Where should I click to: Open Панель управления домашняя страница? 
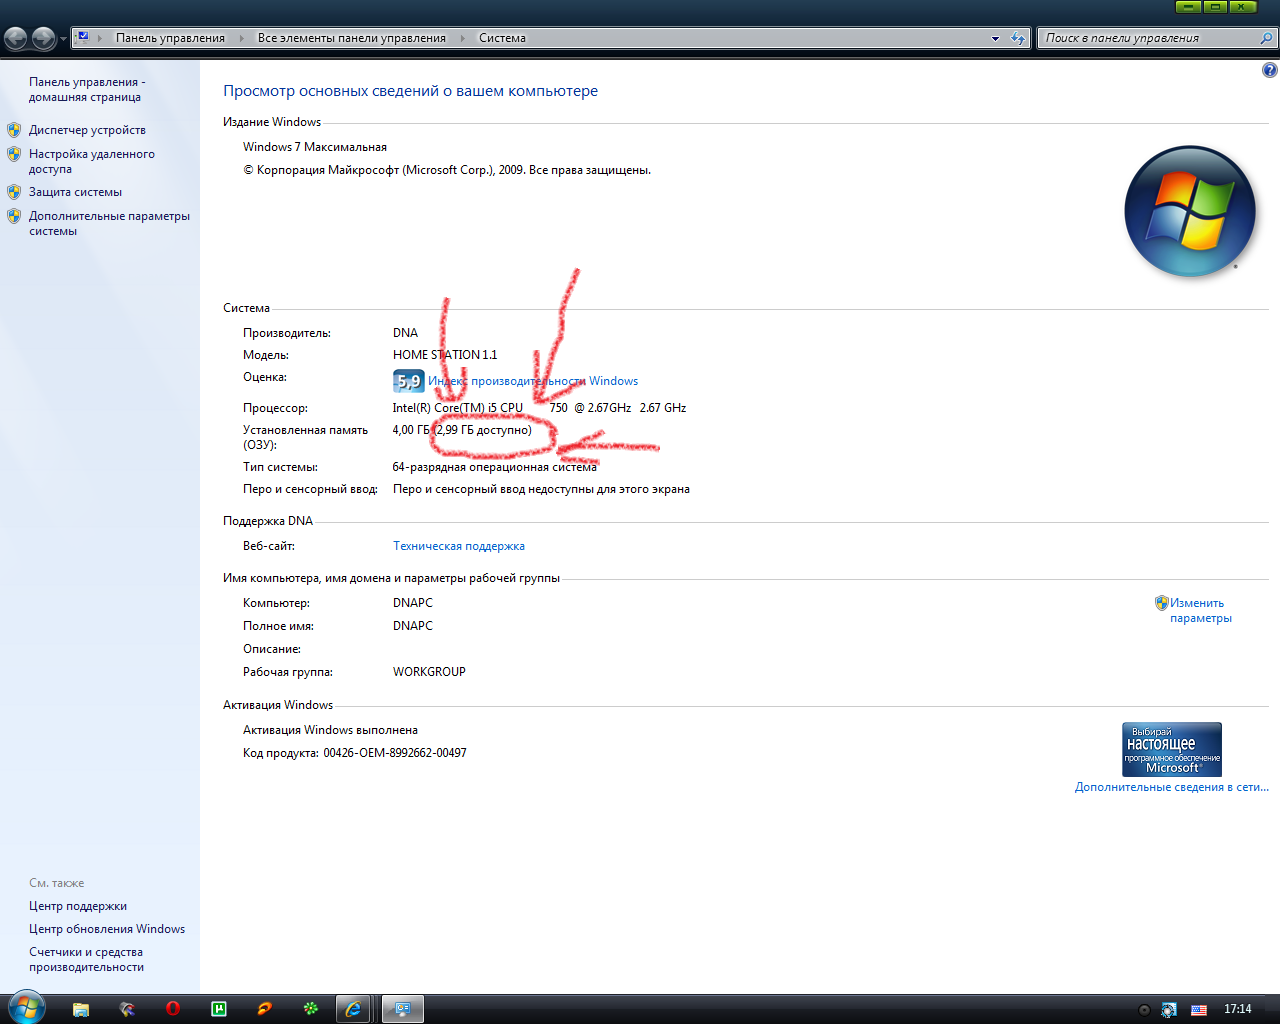[87, 89]
